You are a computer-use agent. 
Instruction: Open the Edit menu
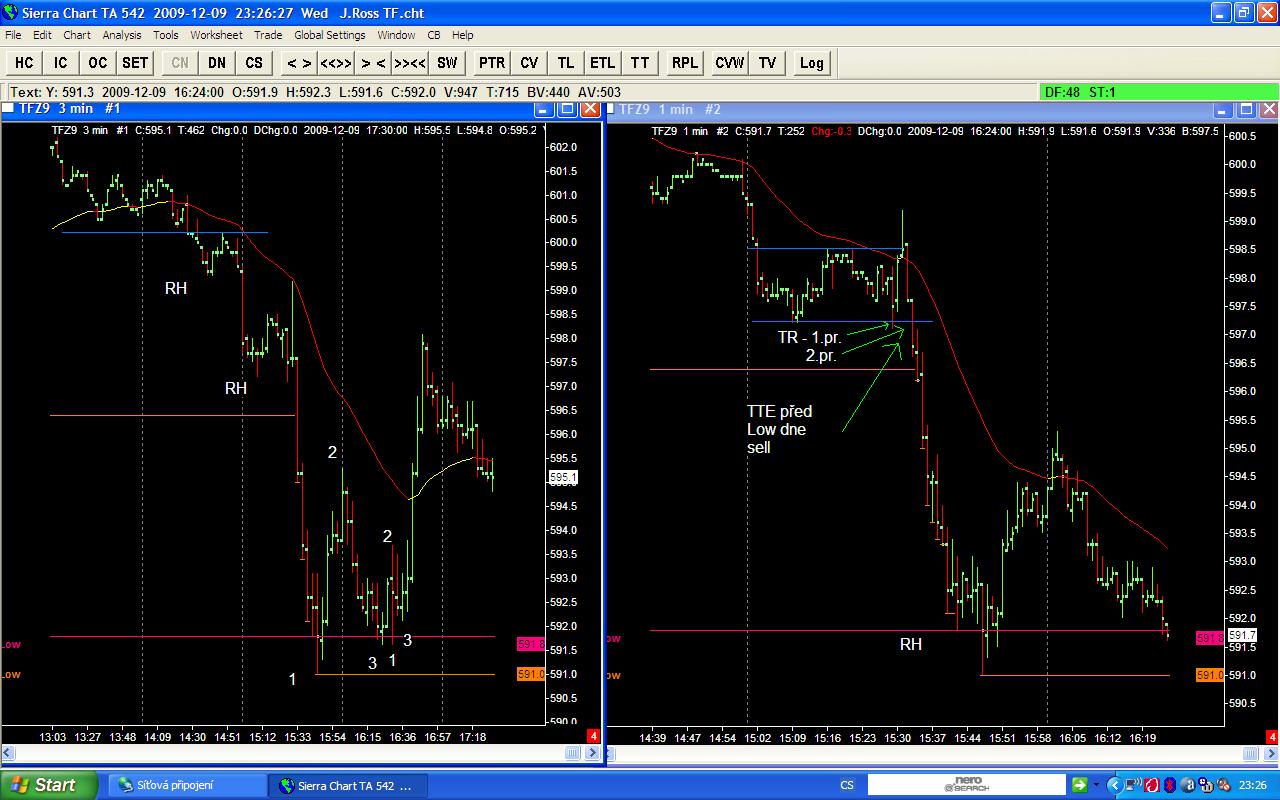point(42,35)
